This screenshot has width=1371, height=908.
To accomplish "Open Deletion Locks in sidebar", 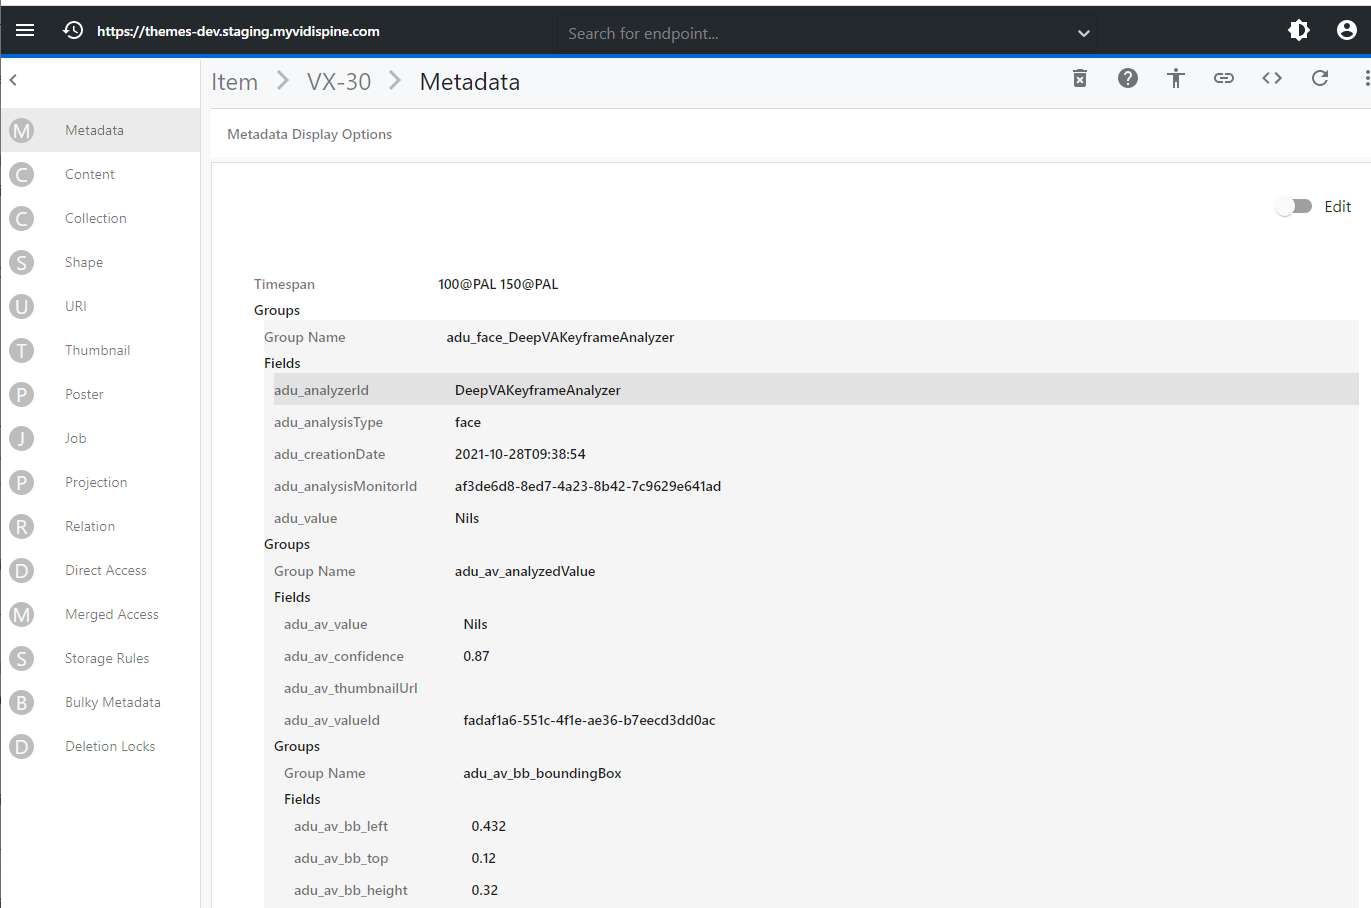I will [x=110, y=746].
